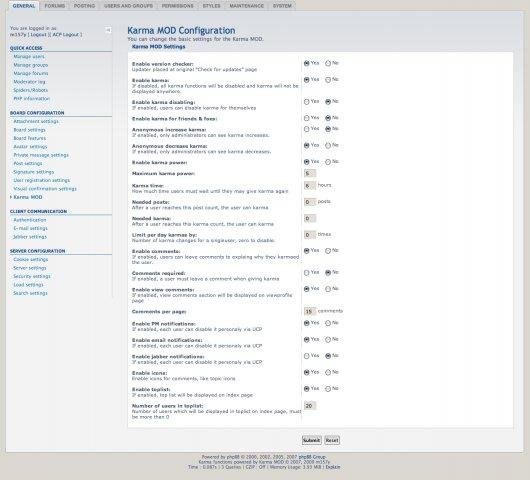Switch to the STYLES tab
Viewport: 530px width, 480px height.
pyautogui.click(x=211, y=6)
